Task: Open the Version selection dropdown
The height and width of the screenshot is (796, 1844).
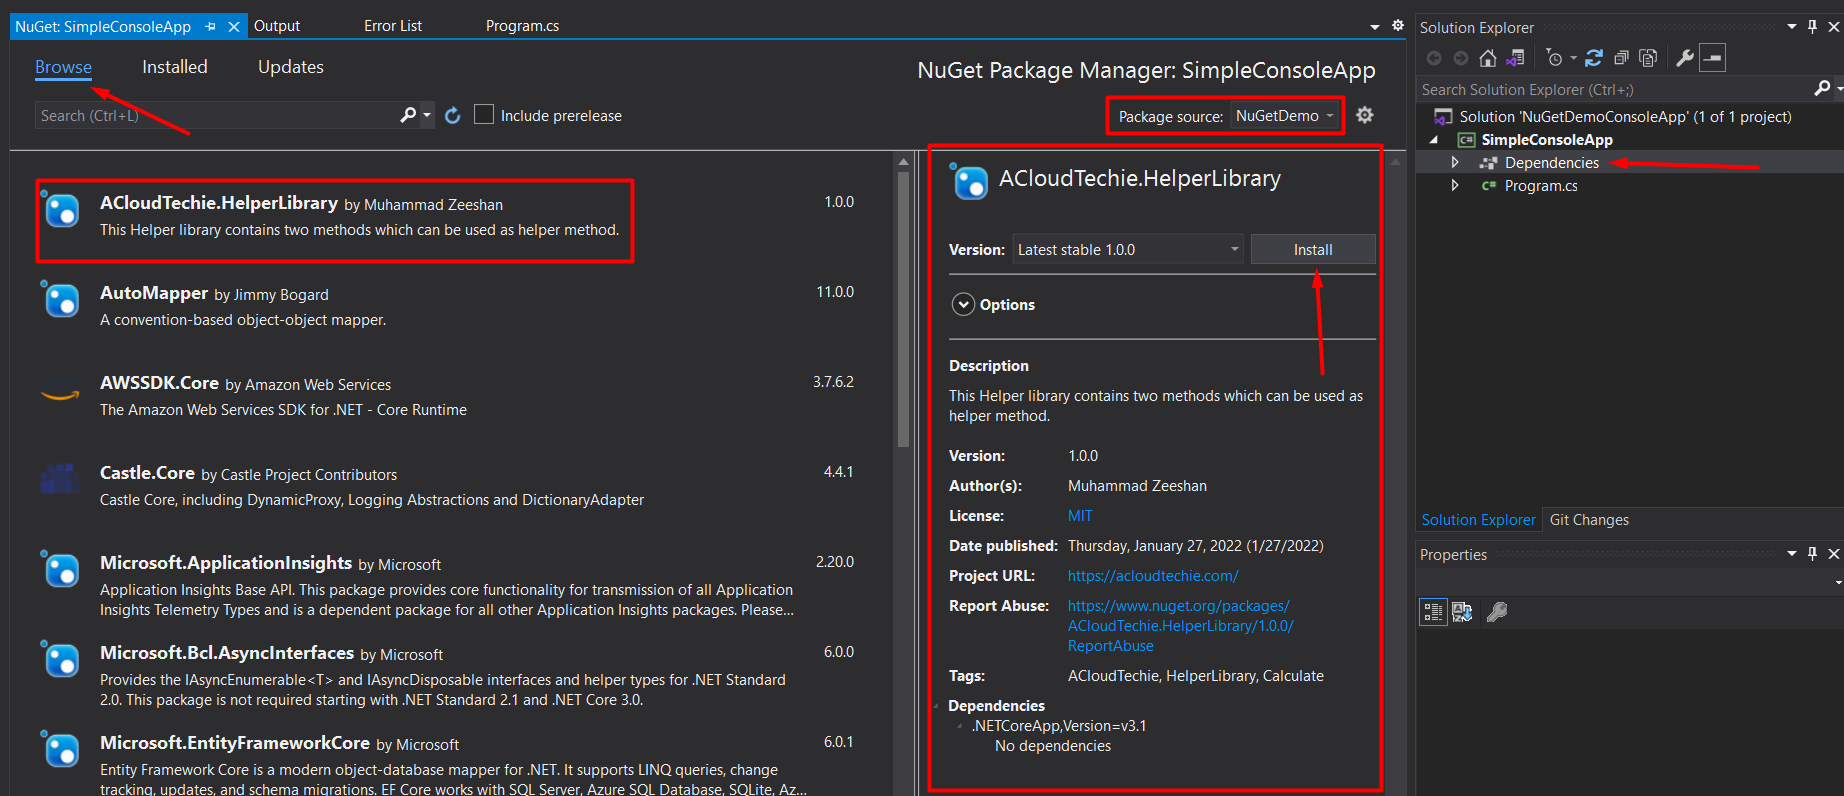Action: [x=1129, y=249]
